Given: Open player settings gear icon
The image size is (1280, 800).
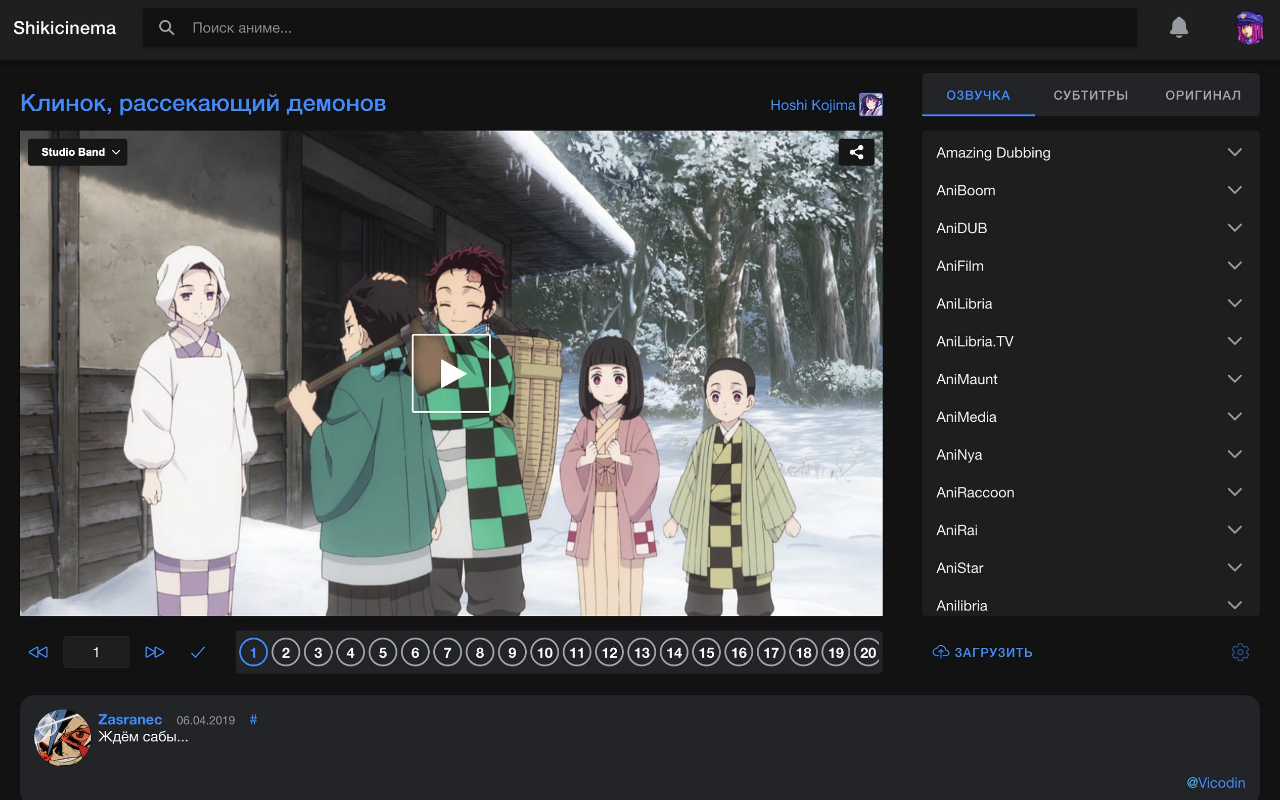Looking at the screenshot, I should 1240,652.
